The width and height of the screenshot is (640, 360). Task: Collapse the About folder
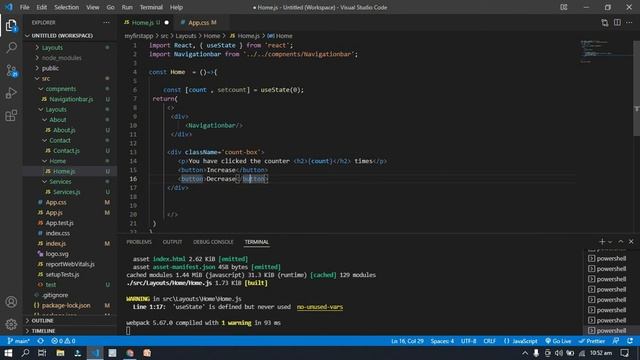pyautogui.click(x=58, y=120)
